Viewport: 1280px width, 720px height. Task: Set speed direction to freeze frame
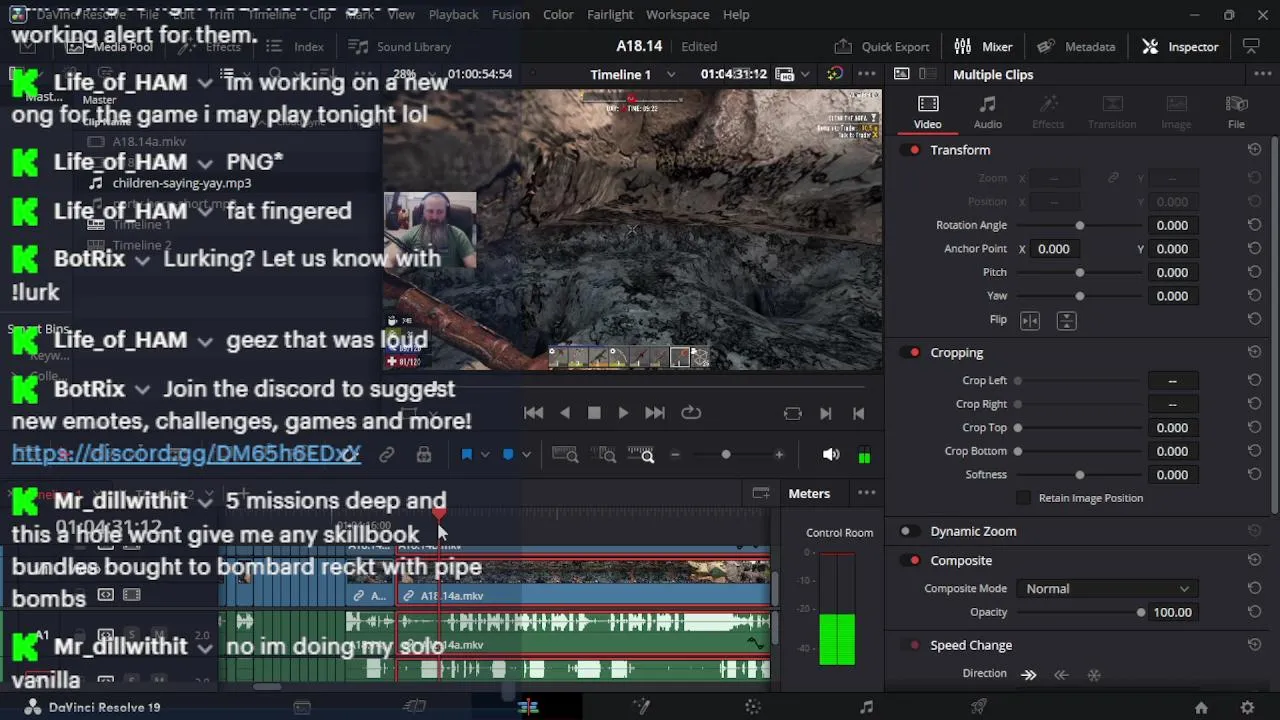pos(1093,674)
